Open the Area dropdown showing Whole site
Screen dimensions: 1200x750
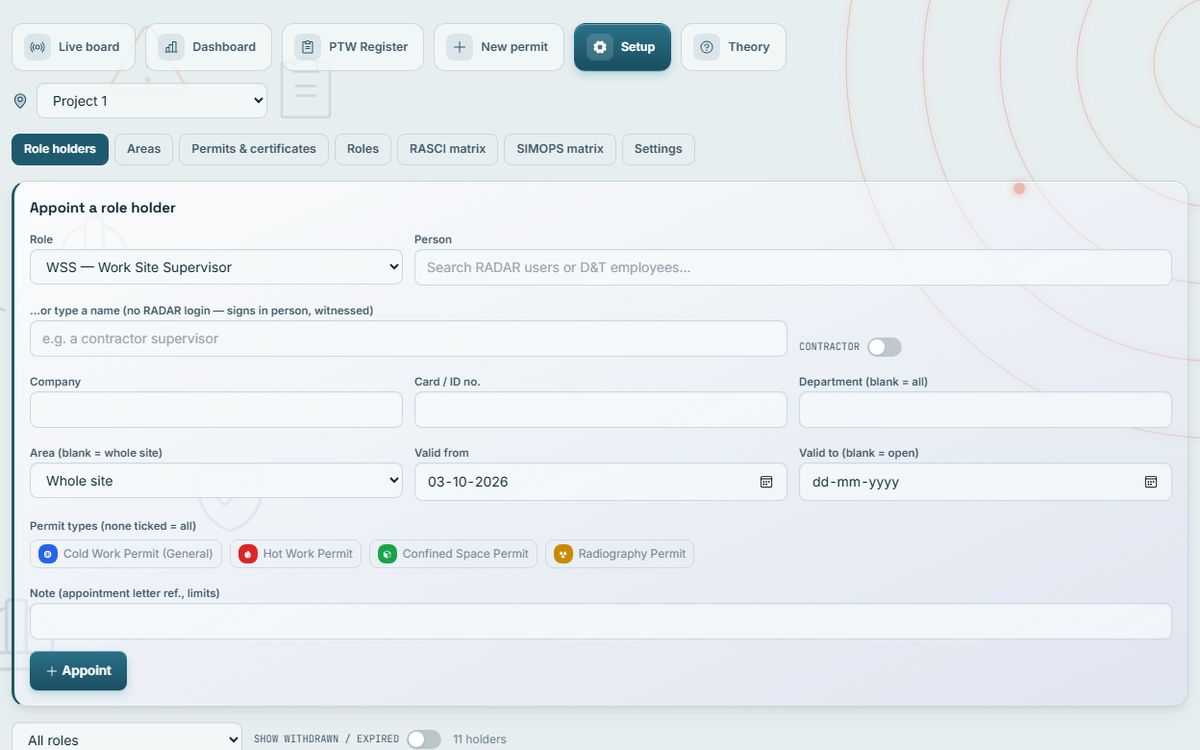(x=216, y=481)
